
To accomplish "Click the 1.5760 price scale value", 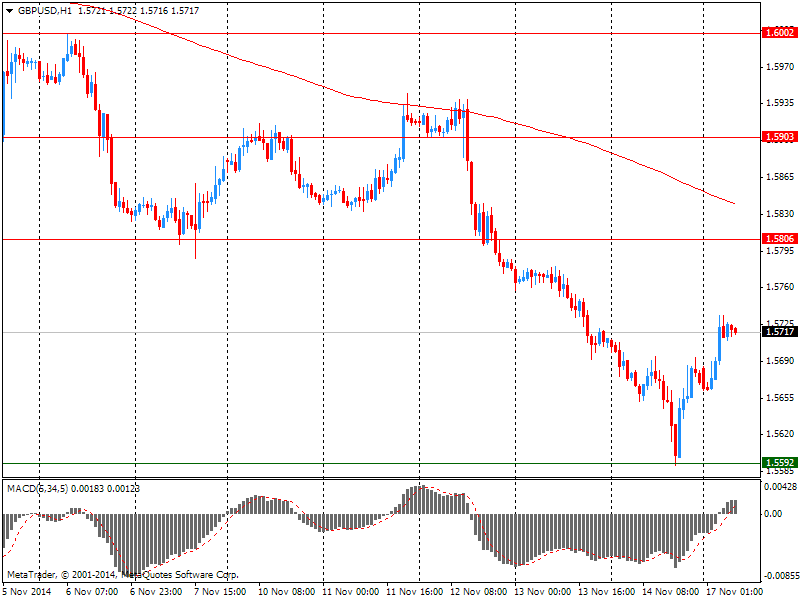I will 780,287.
